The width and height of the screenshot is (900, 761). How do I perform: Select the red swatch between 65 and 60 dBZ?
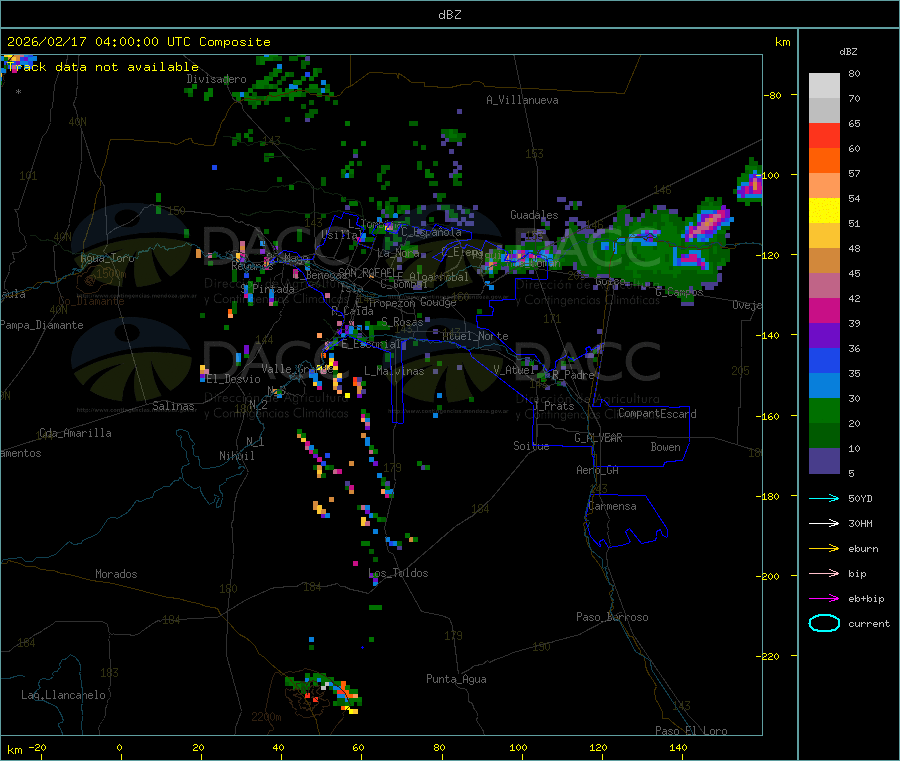[824, 135]
